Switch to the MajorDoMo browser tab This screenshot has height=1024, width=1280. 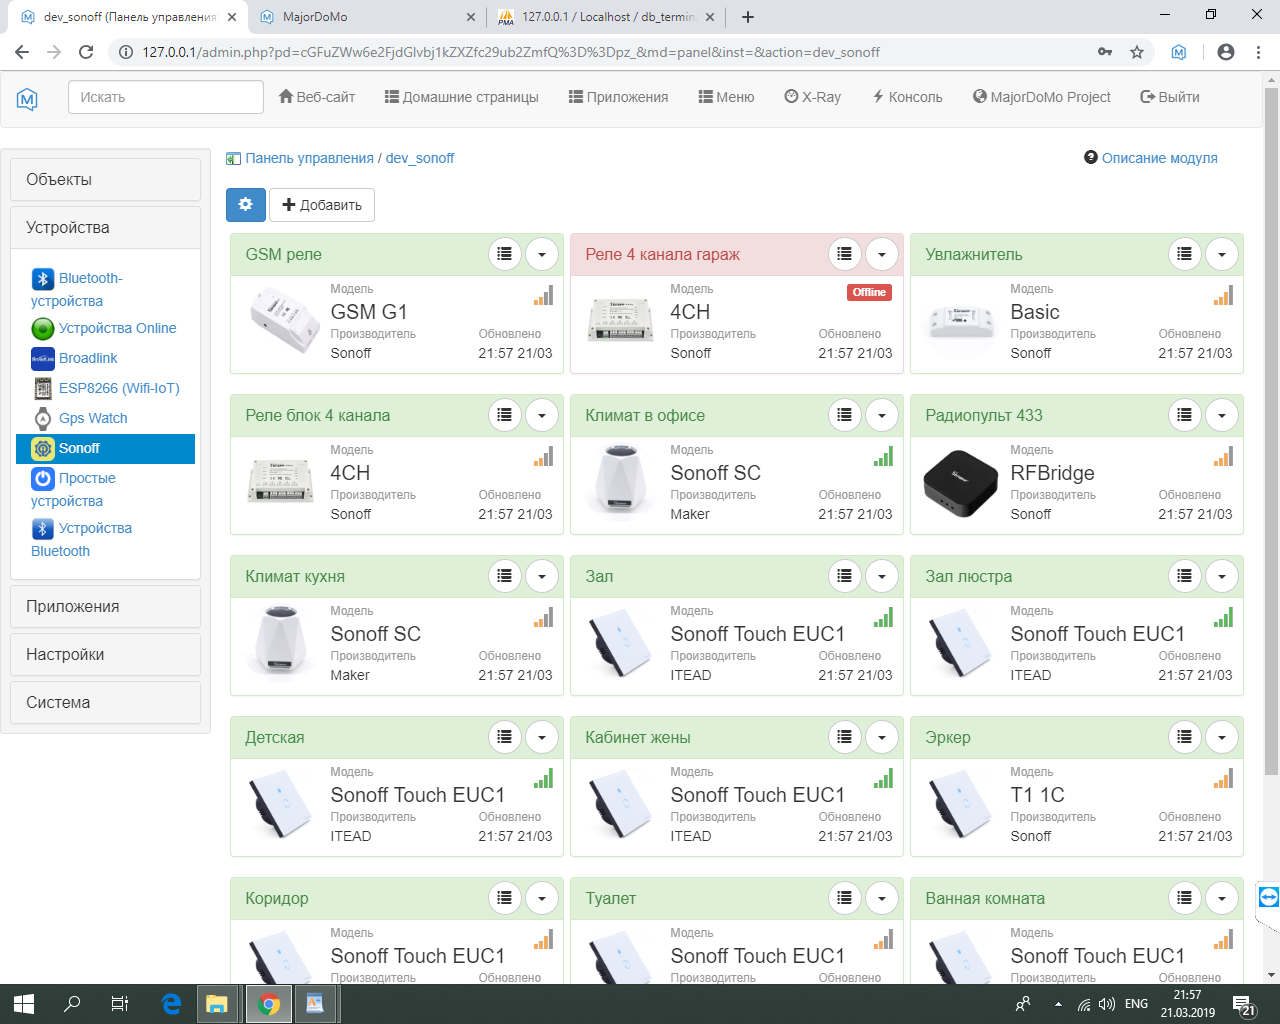tap(367, 17)
